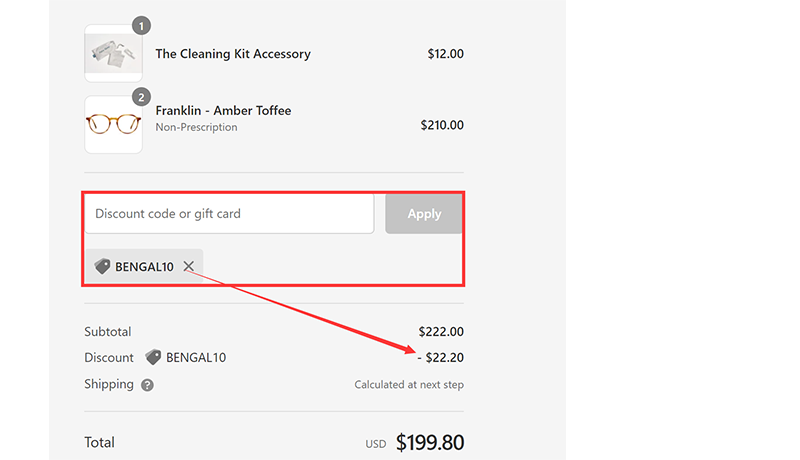
Task: Click the Franklin Amber Toffee glasses thumbnail
Action: [x=113, y=125]
